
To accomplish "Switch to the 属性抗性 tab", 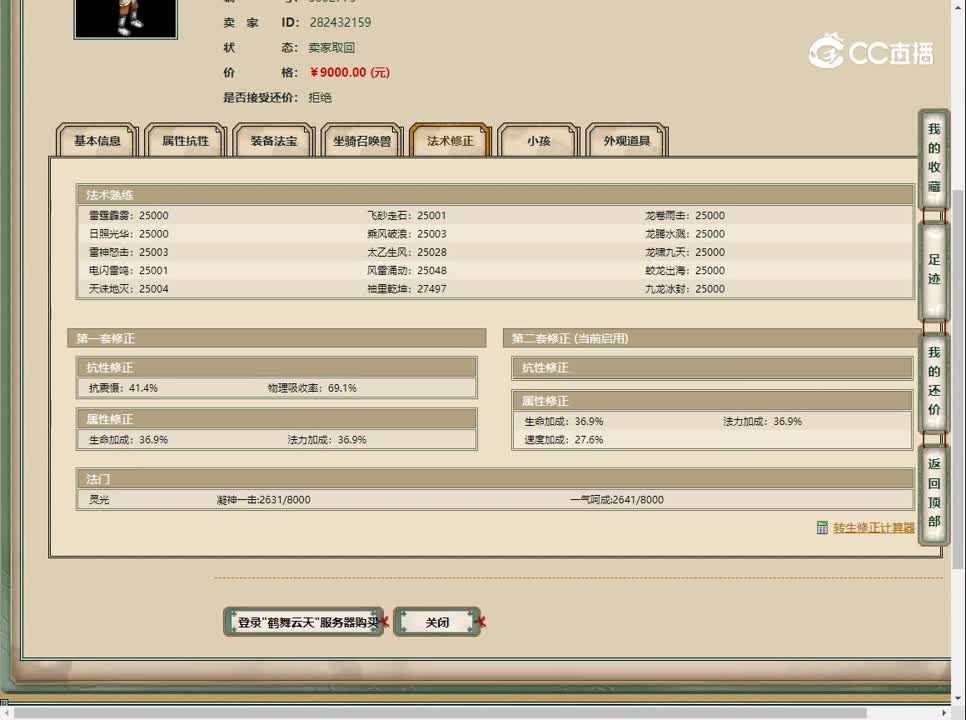I will pos(186,141).
